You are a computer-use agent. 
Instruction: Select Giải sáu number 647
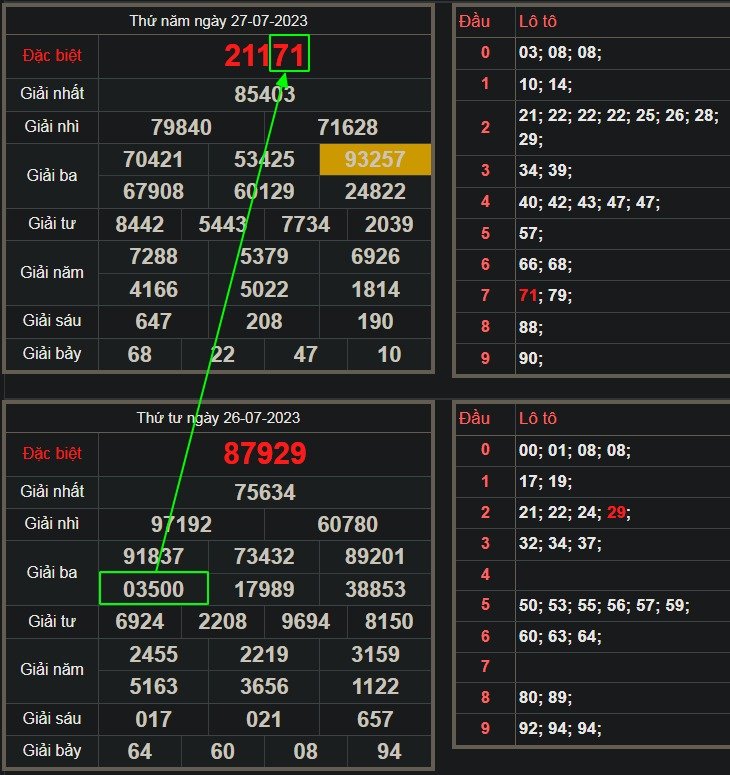(x=153, y=322)
